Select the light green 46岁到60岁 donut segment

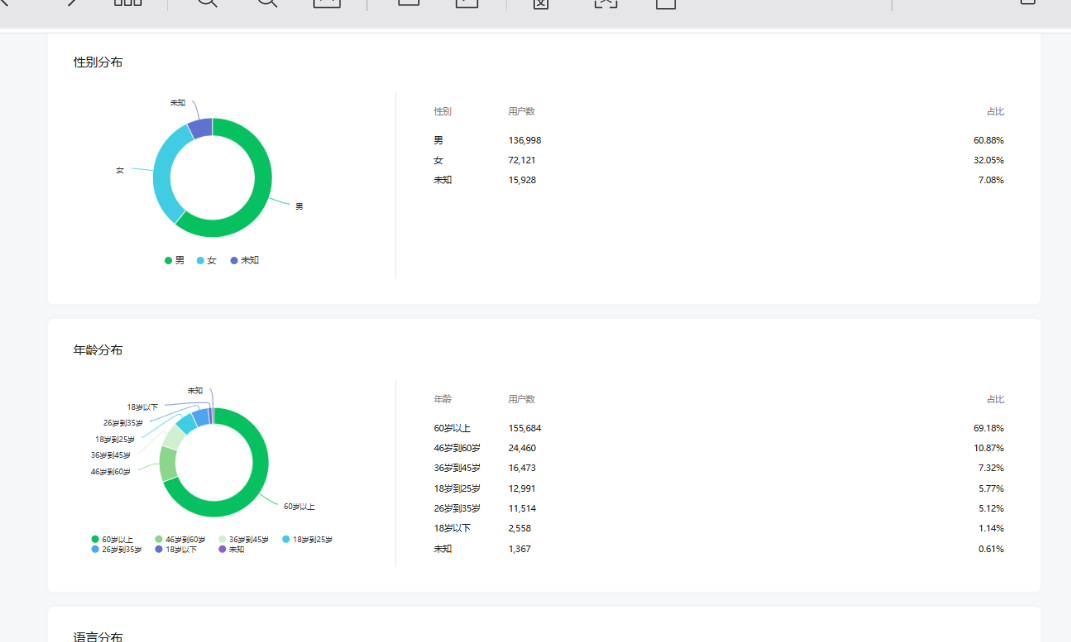[x=168, y=464]
